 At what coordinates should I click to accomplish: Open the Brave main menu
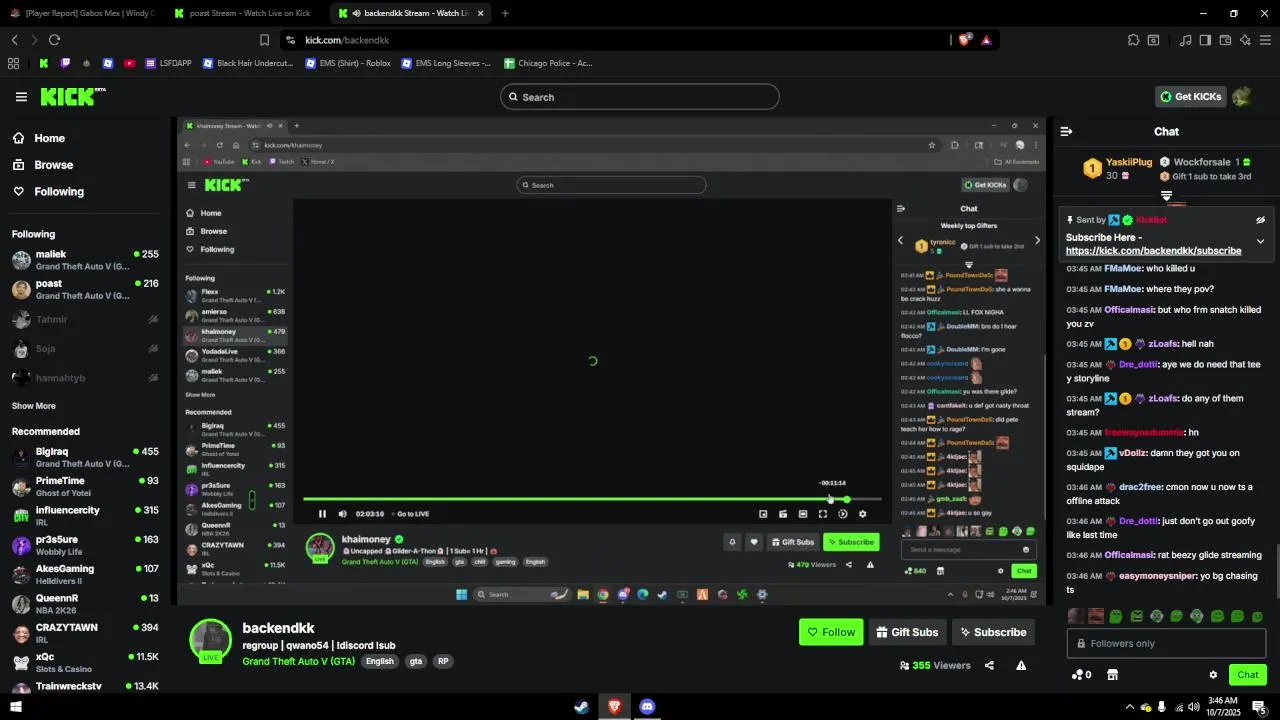point(1265,40)
